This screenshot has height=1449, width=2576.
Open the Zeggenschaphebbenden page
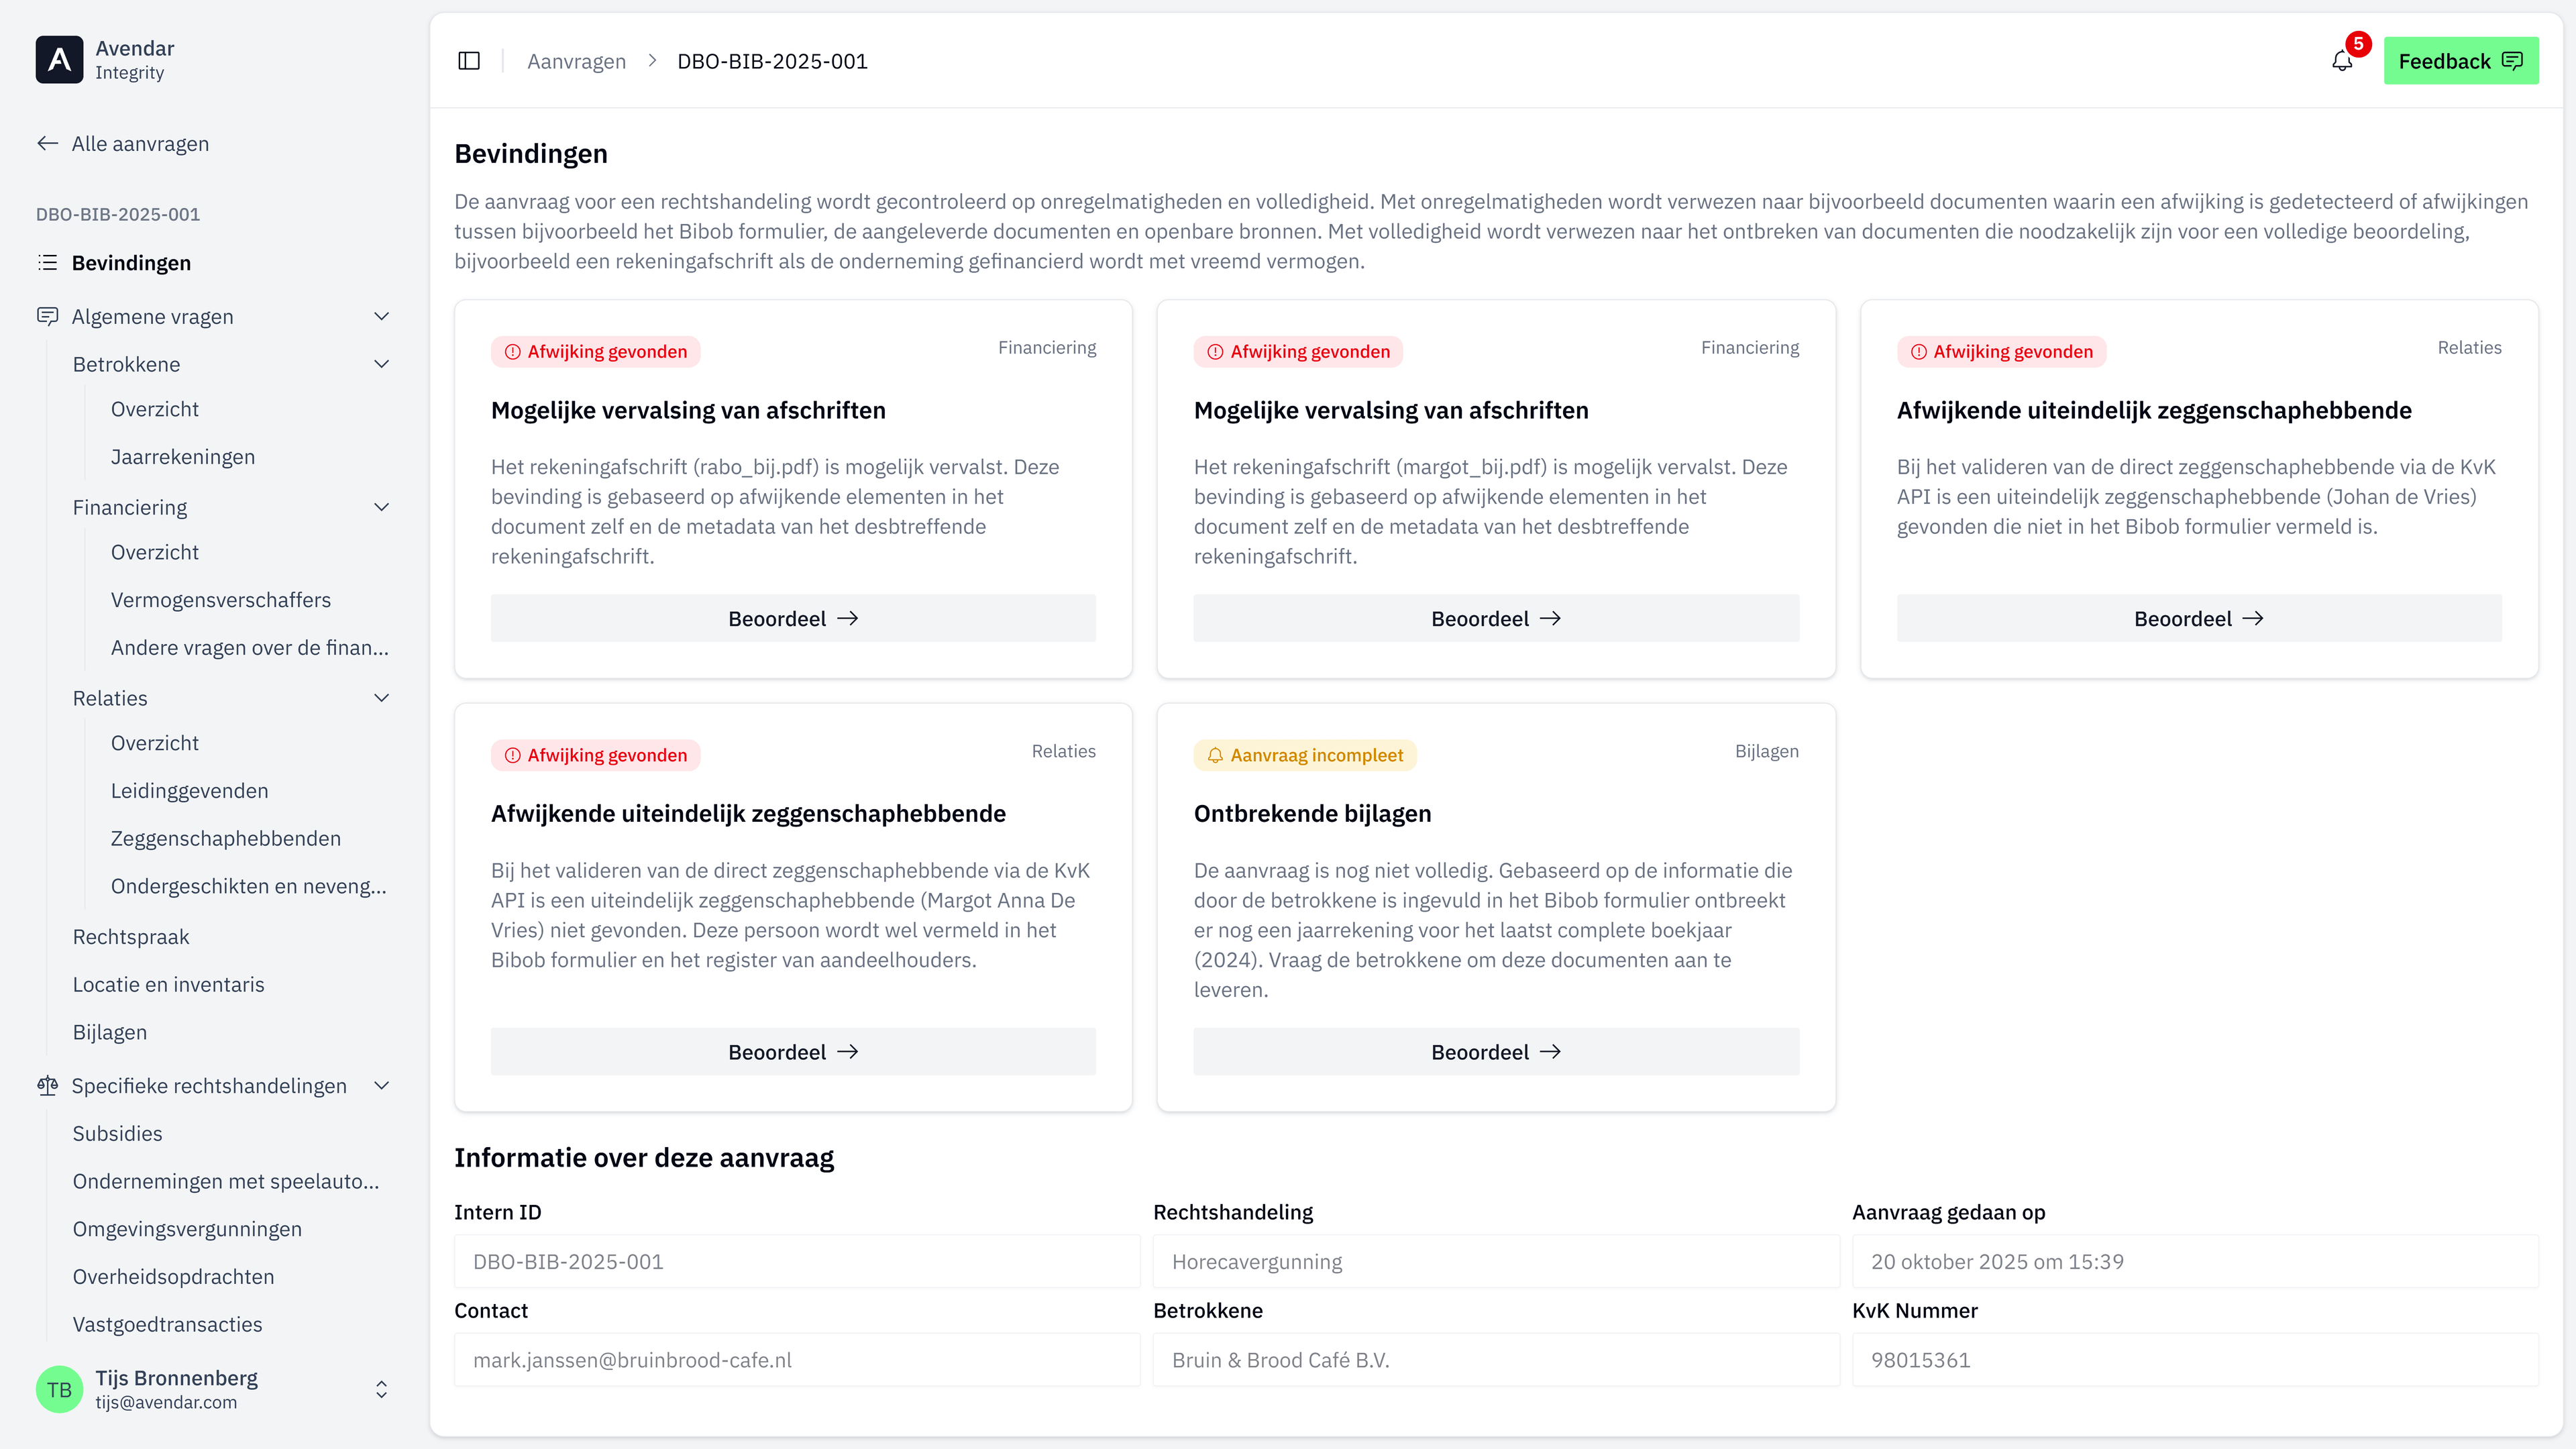pos(226,838)
